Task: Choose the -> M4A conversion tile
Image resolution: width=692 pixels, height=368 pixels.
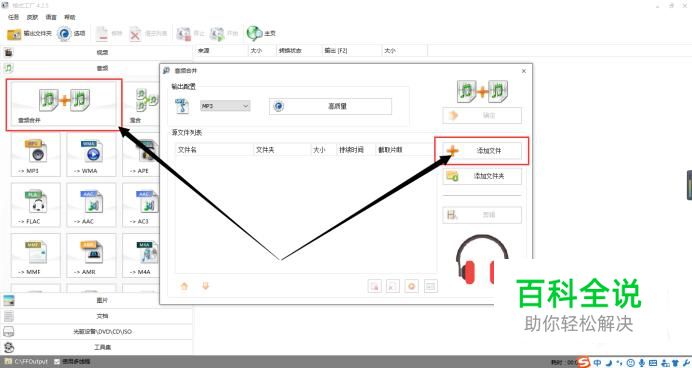Action: click(141, 255)
